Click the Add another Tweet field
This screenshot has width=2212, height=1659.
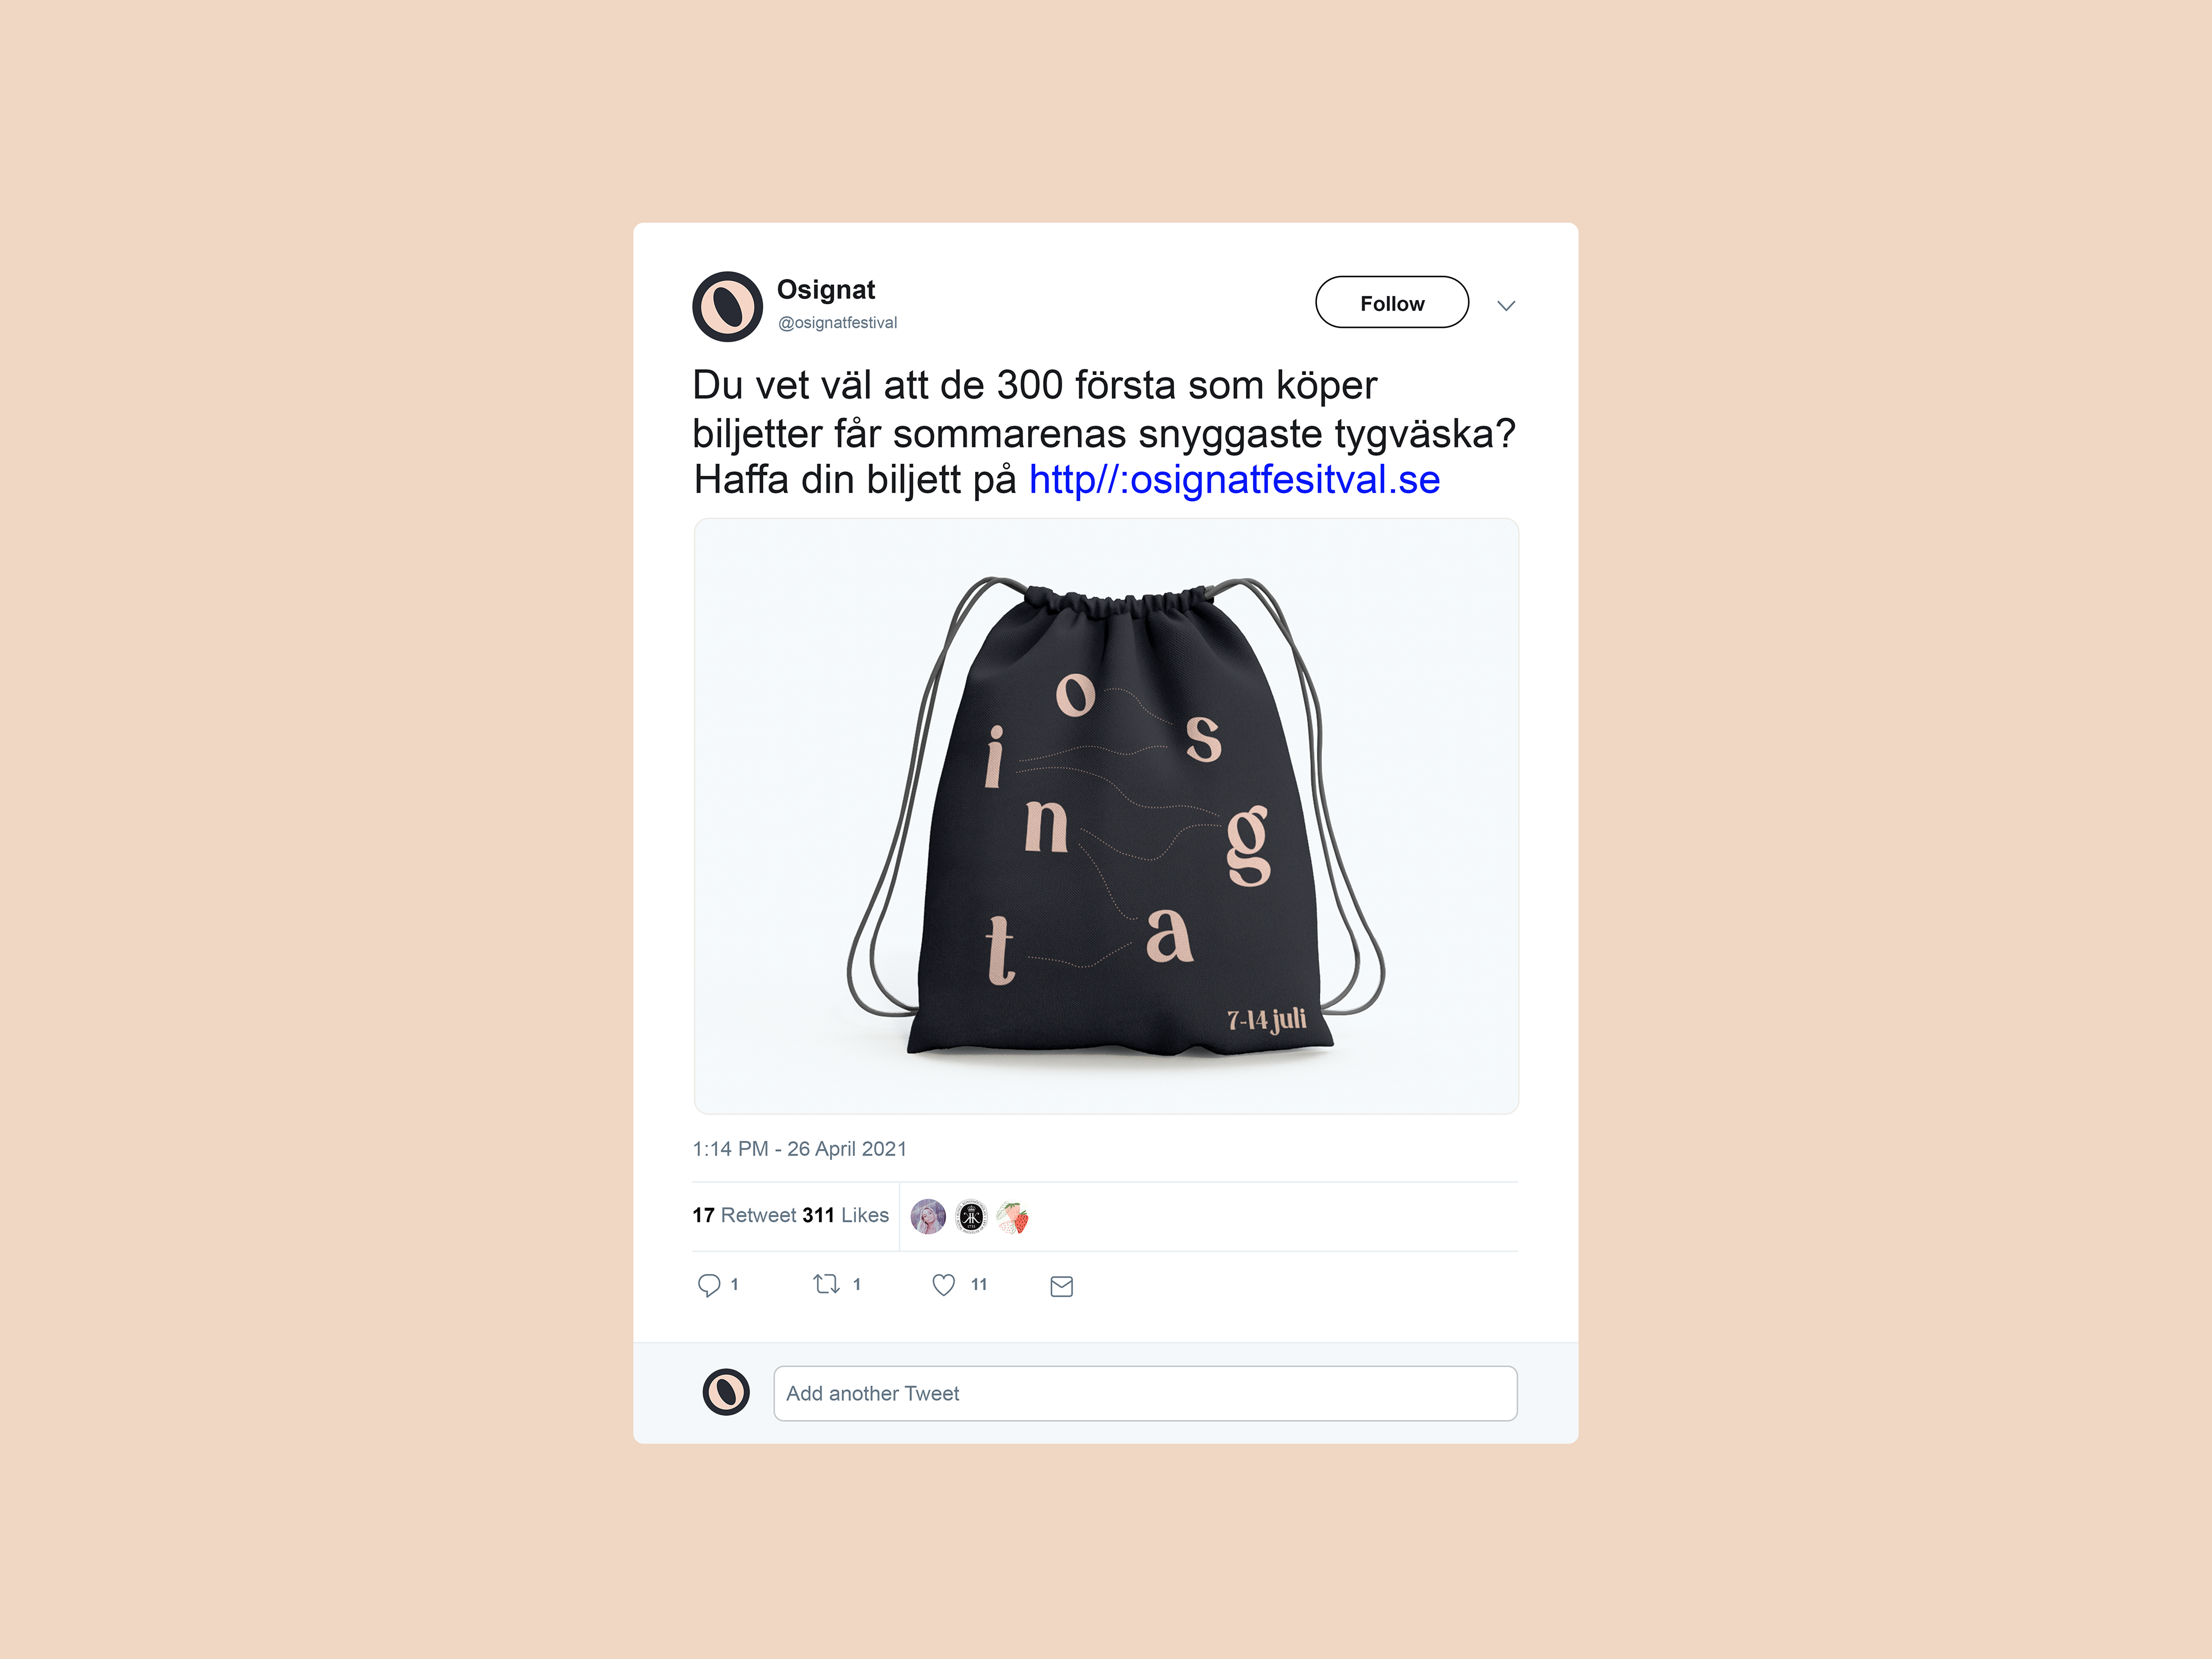pos(1145,1393)
